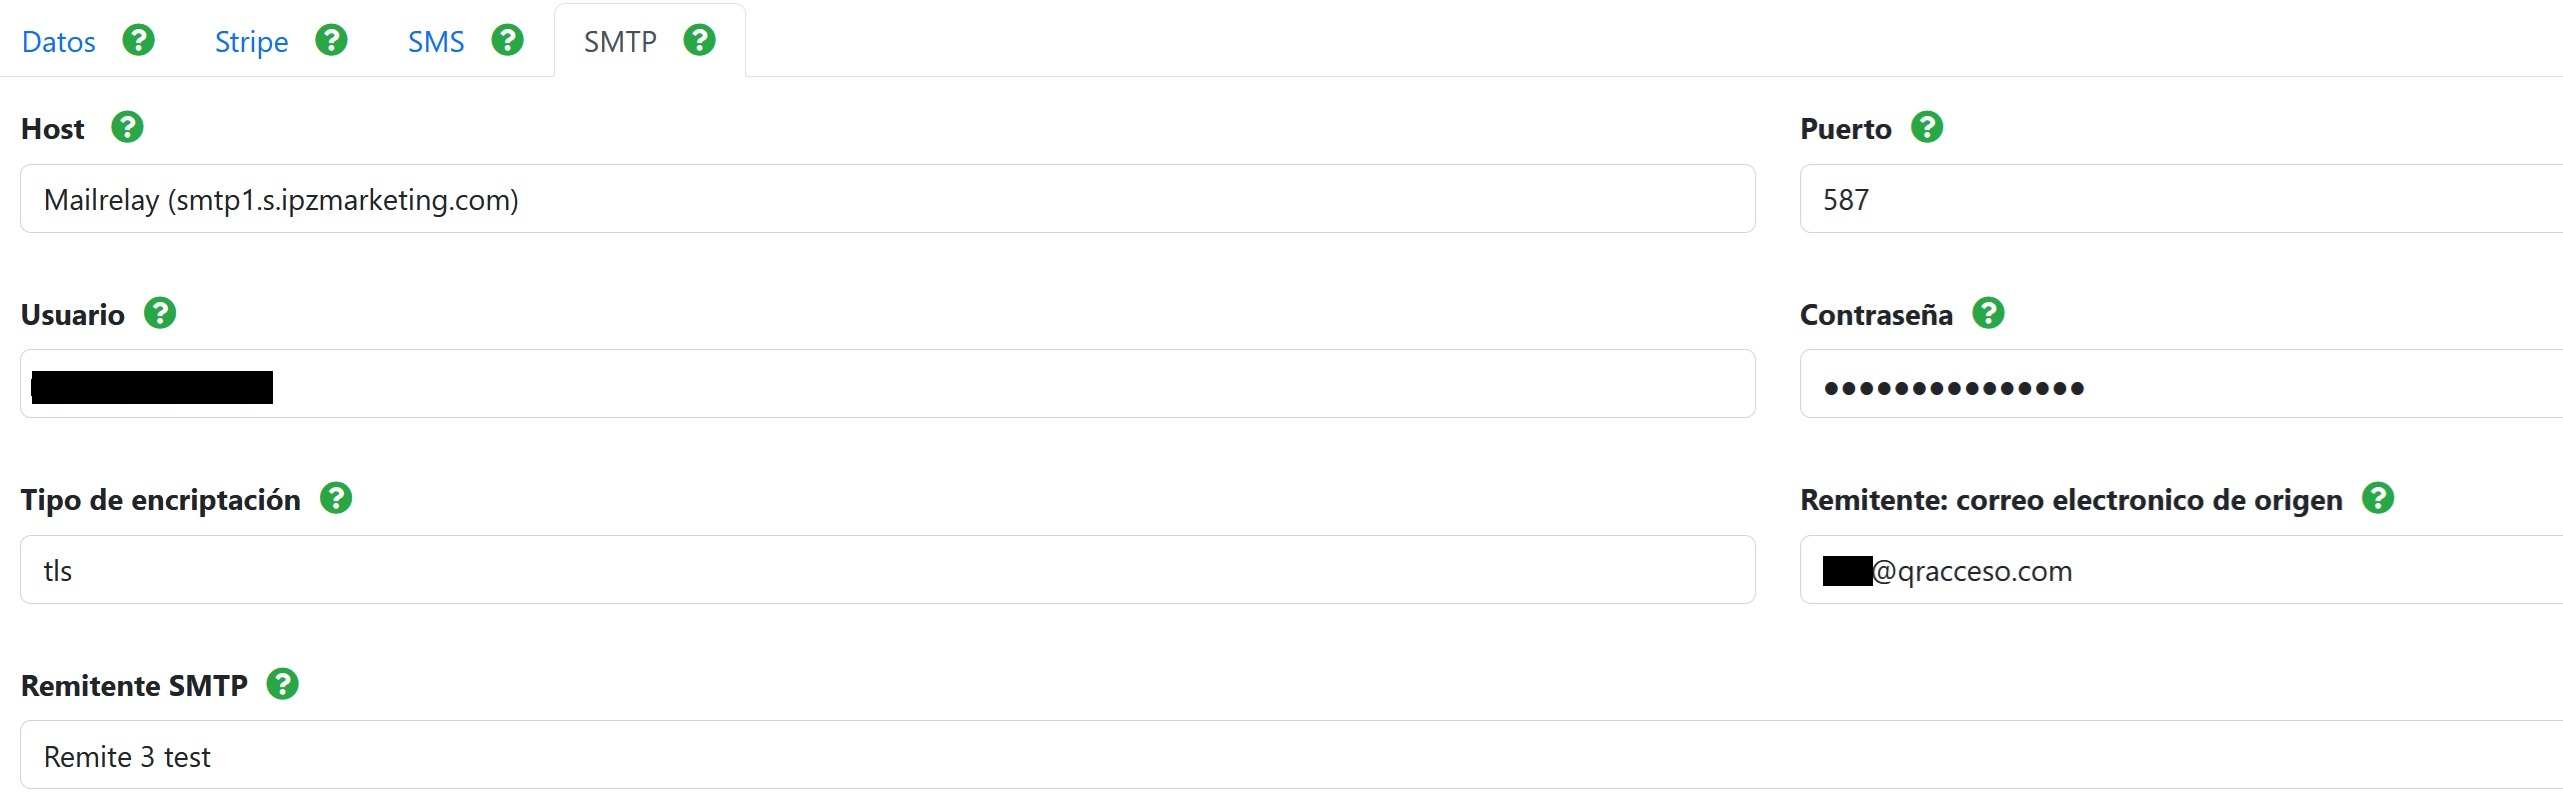Open the tls encryption type selector
Viewport: 2563px width, 802px height.
pyautogui.click(x=887, y=570)
